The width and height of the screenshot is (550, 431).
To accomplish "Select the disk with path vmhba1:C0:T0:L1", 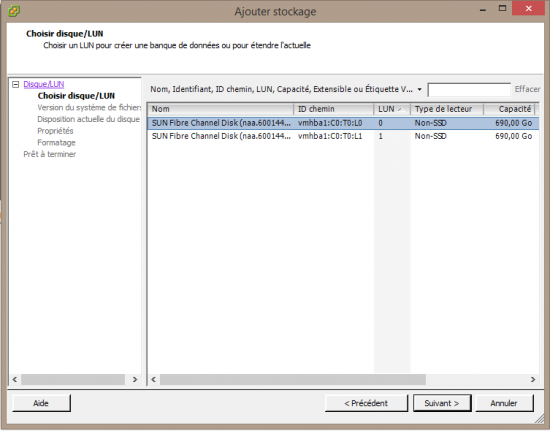I will pos(343,136).
